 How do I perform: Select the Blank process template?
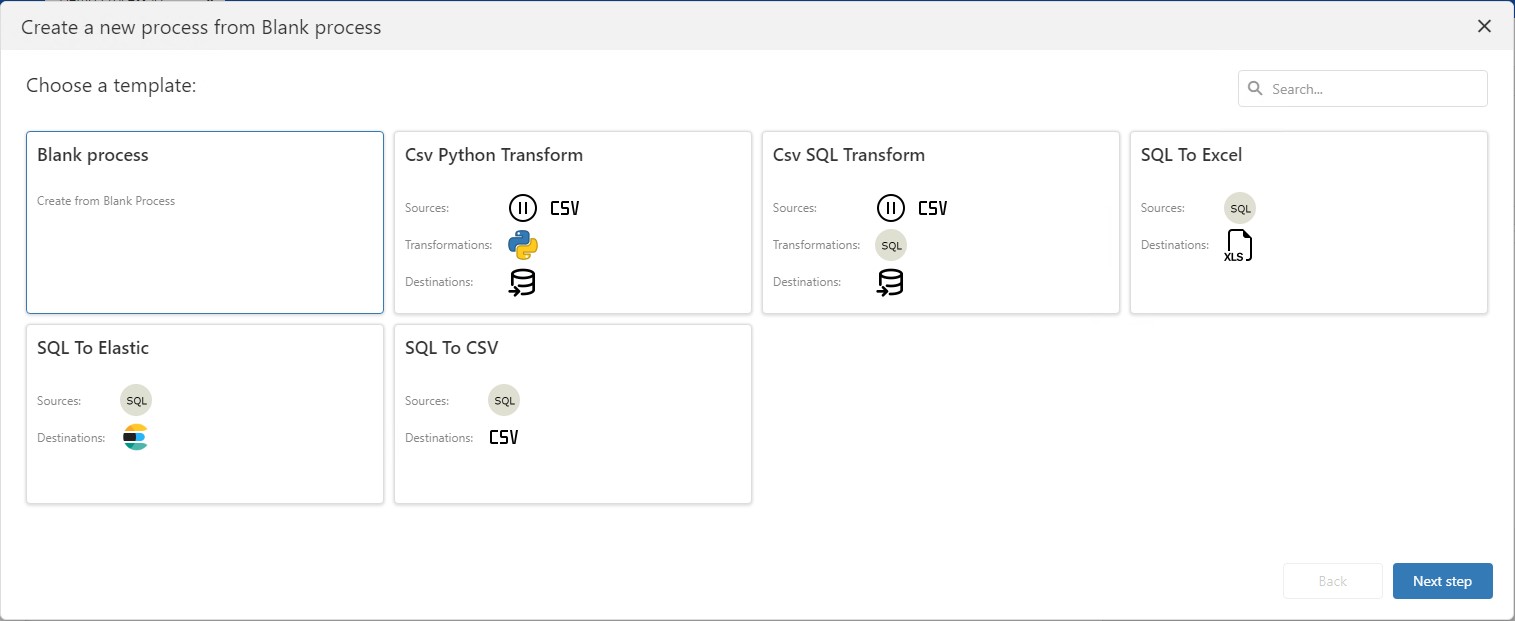[x=204, y=222]
